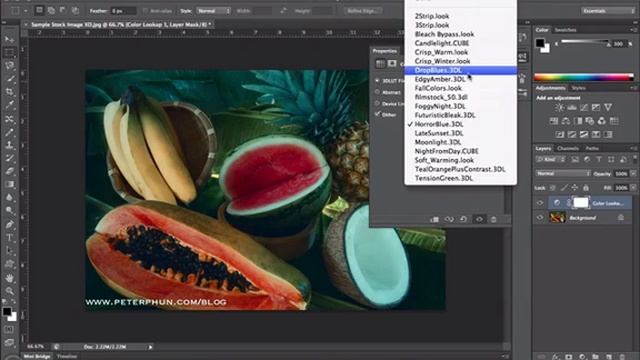Viewport: 640px width, 360px height.
Task: Add a Color Lookup adjustment icon
Action: point(614,121)
